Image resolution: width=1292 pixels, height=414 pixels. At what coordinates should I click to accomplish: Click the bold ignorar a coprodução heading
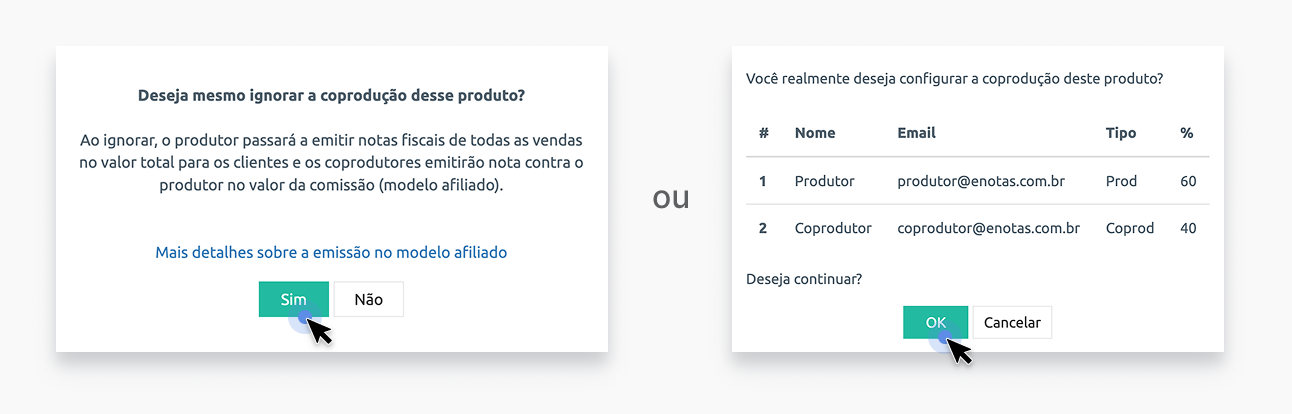[x=331, y=96]
